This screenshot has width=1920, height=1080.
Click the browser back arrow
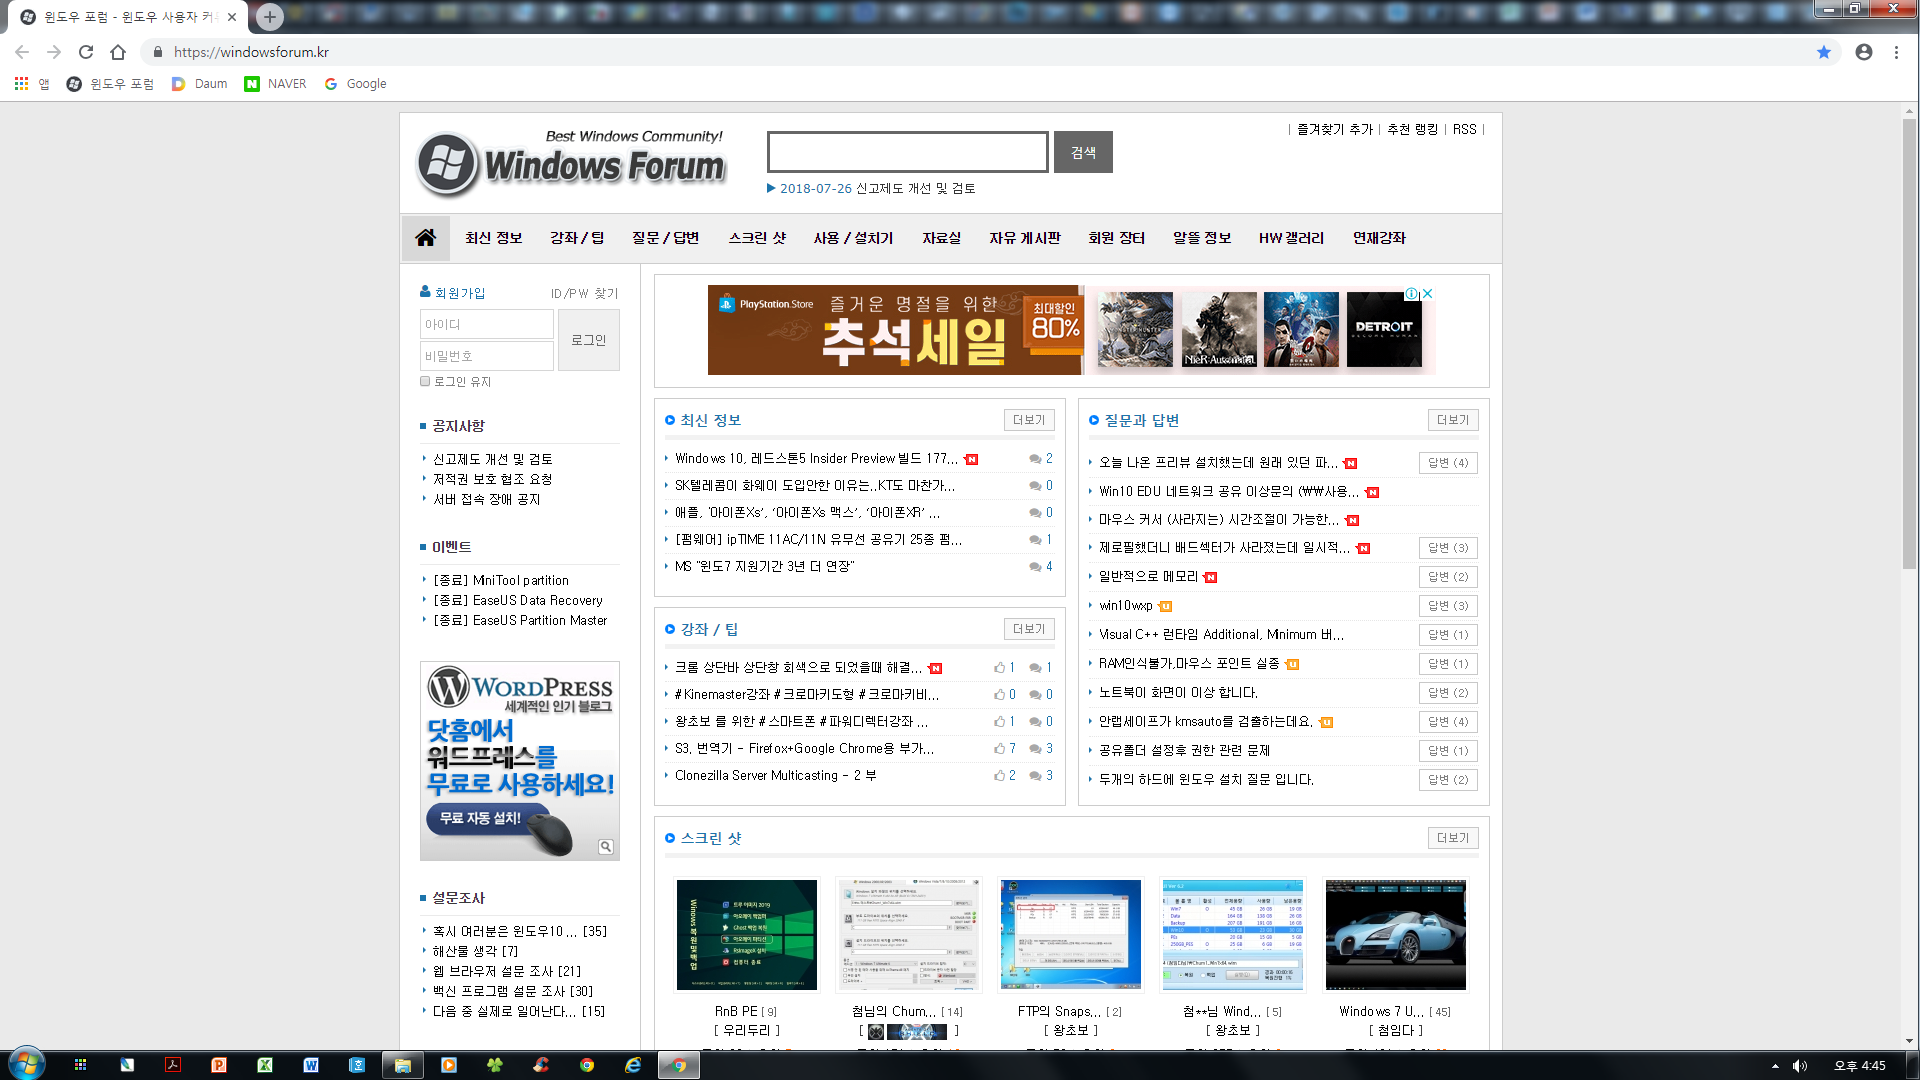pyautogui.click(x=22, y=52)
